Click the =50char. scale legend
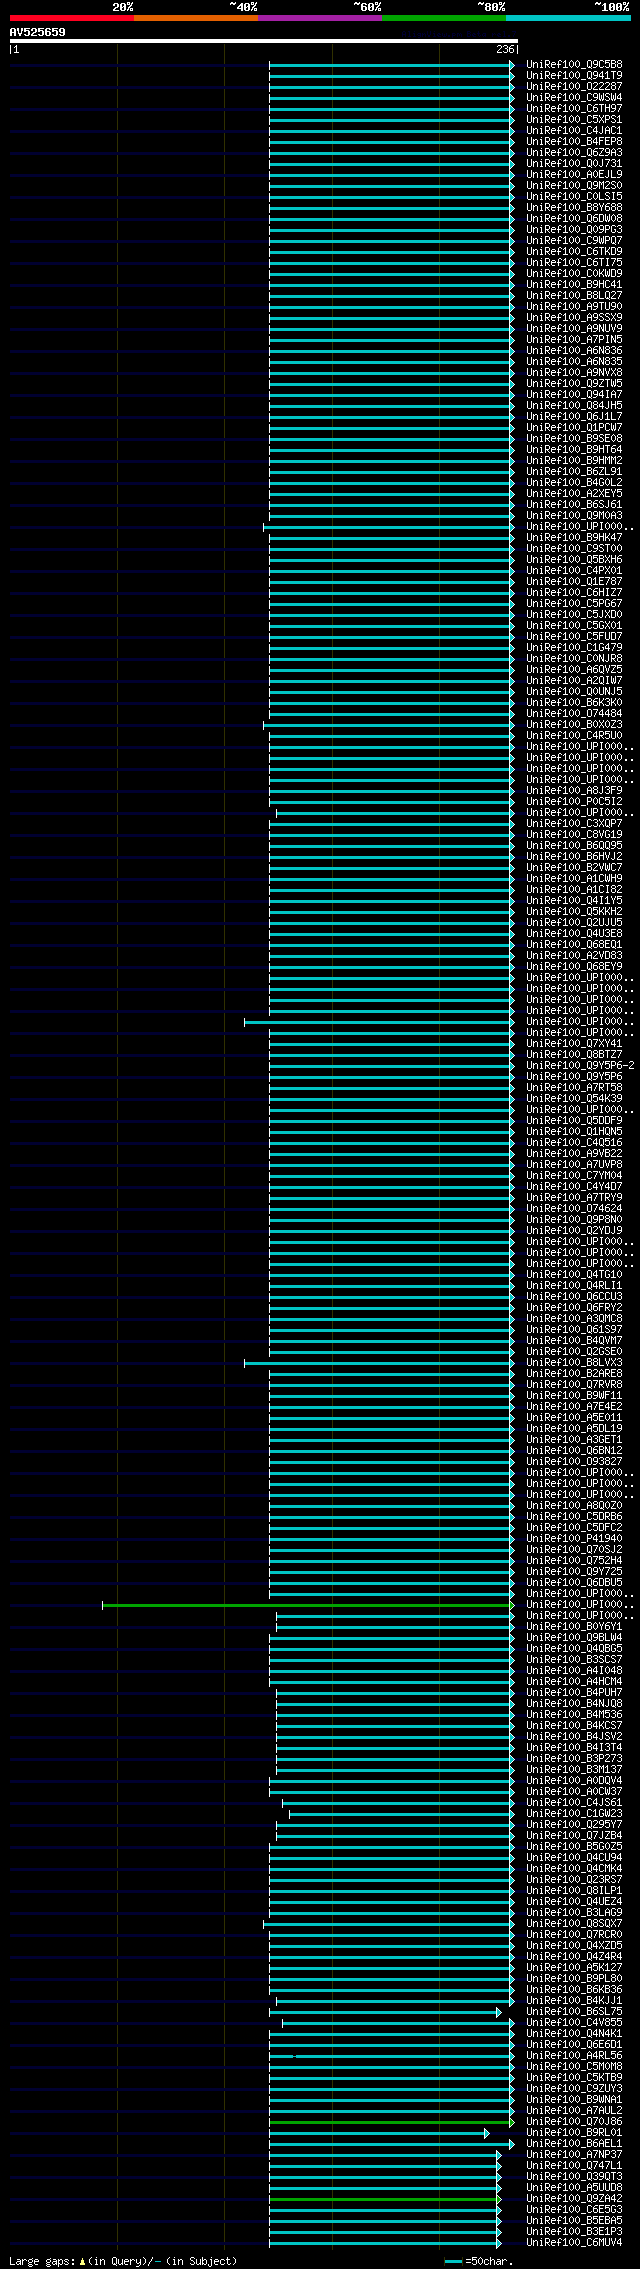Image resolution: width=640 pixels, height=2269 pixels. pos(479,2261)
